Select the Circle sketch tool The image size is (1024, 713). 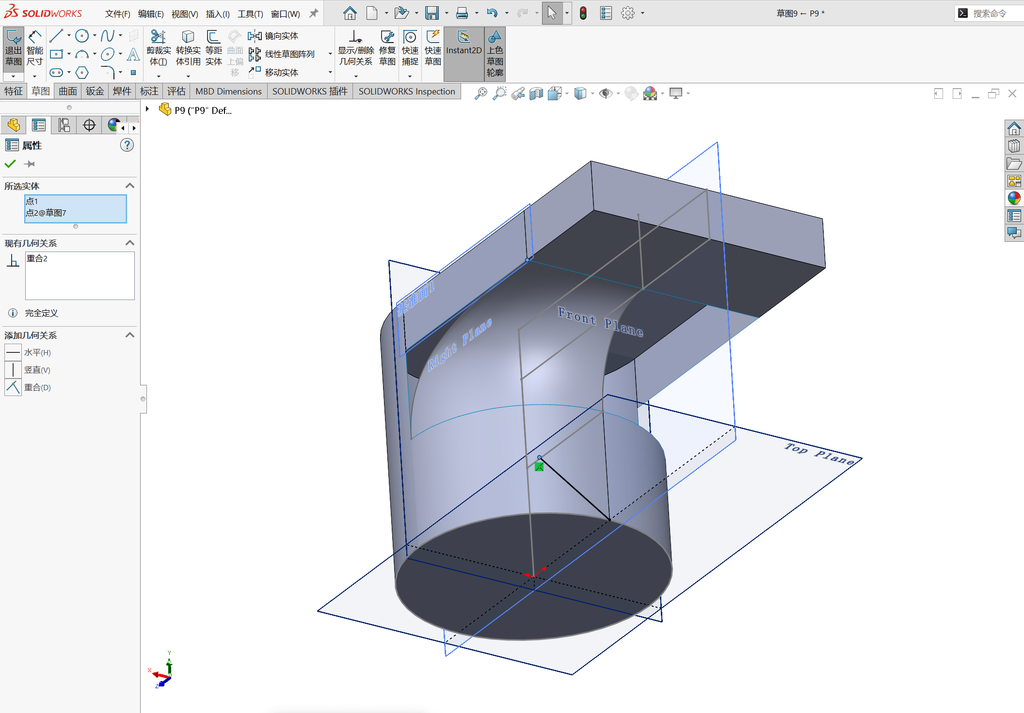point(82,36)
